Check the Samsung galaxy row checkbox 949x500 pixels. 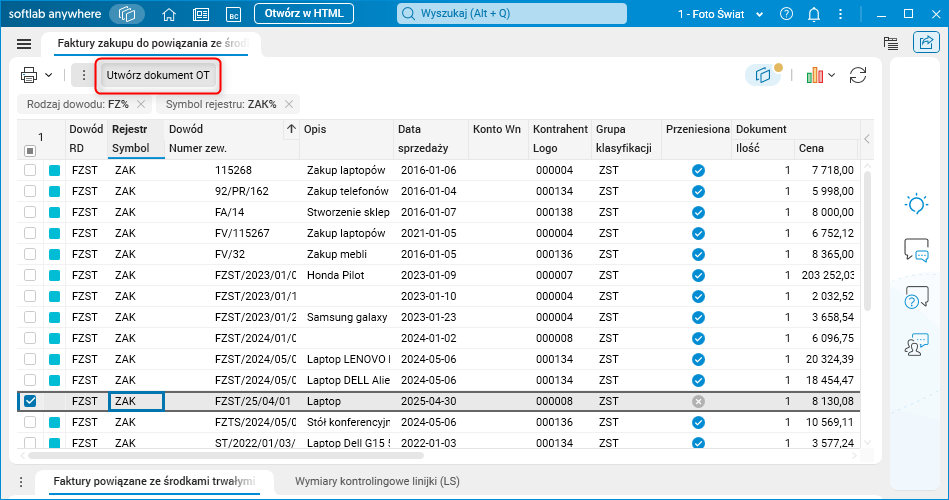[30, 317]
